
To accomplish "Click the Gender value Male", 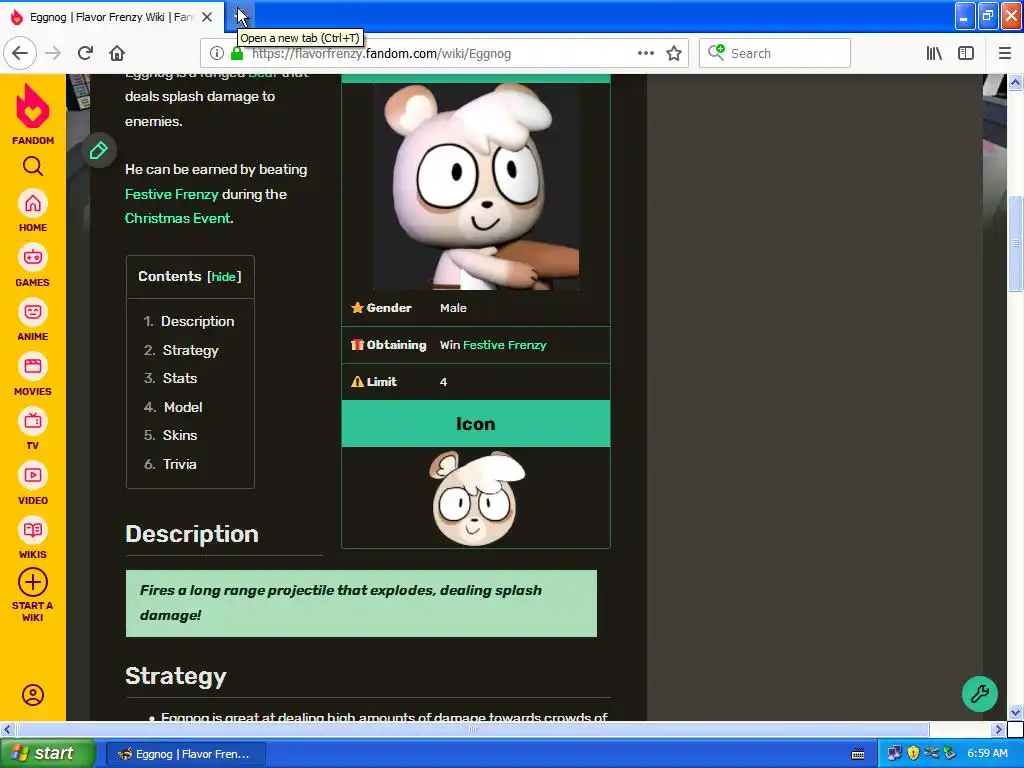I will coord(453,308).
